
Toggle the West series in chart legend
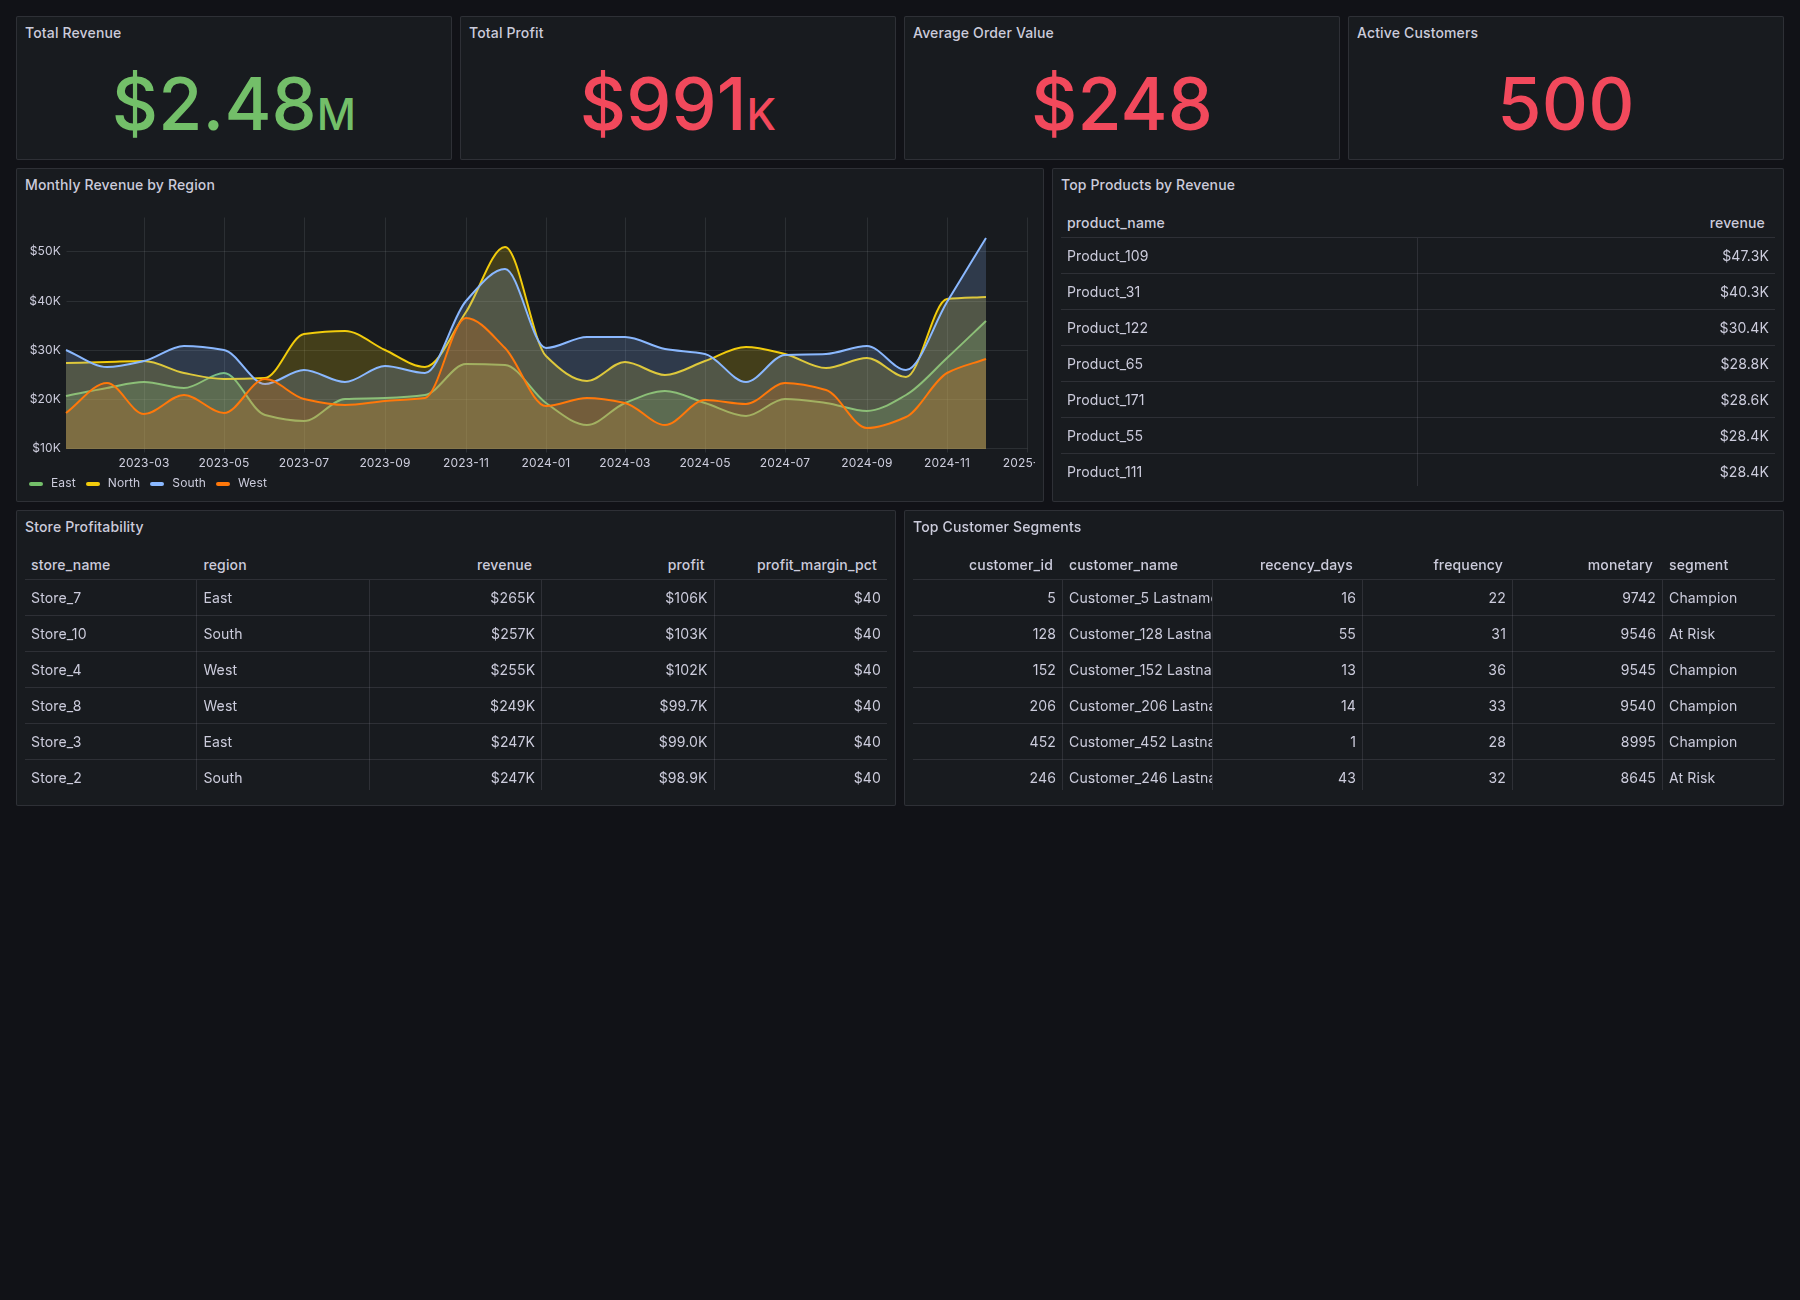click(x=252, y=483)
